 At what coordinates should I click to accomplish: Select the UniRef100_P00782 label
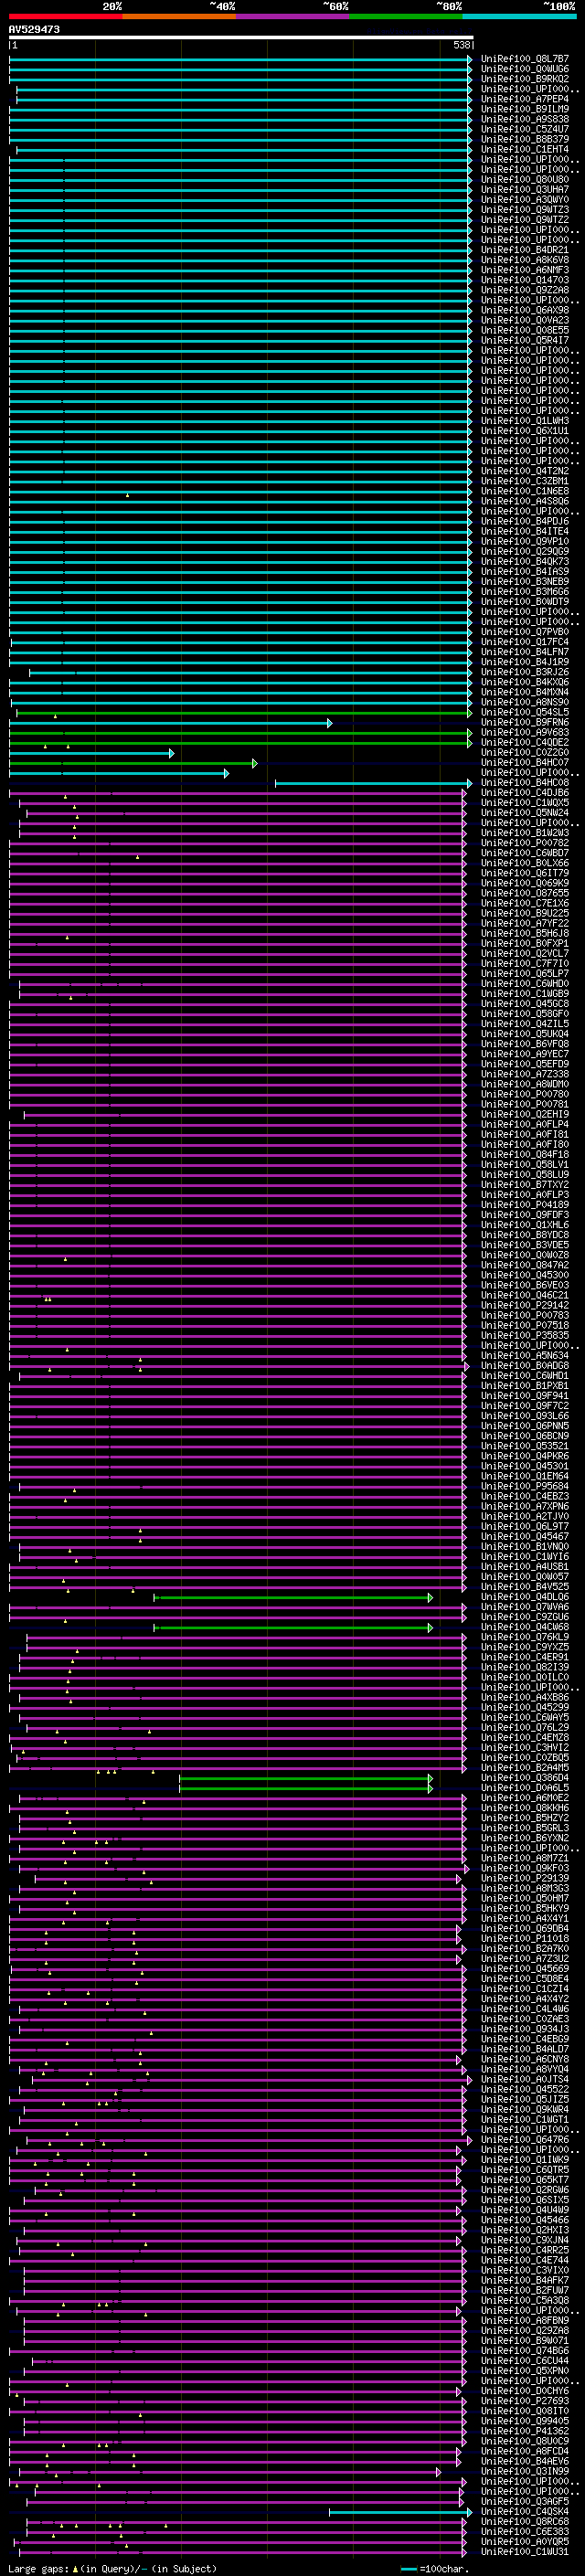click(x=525, y=843)
